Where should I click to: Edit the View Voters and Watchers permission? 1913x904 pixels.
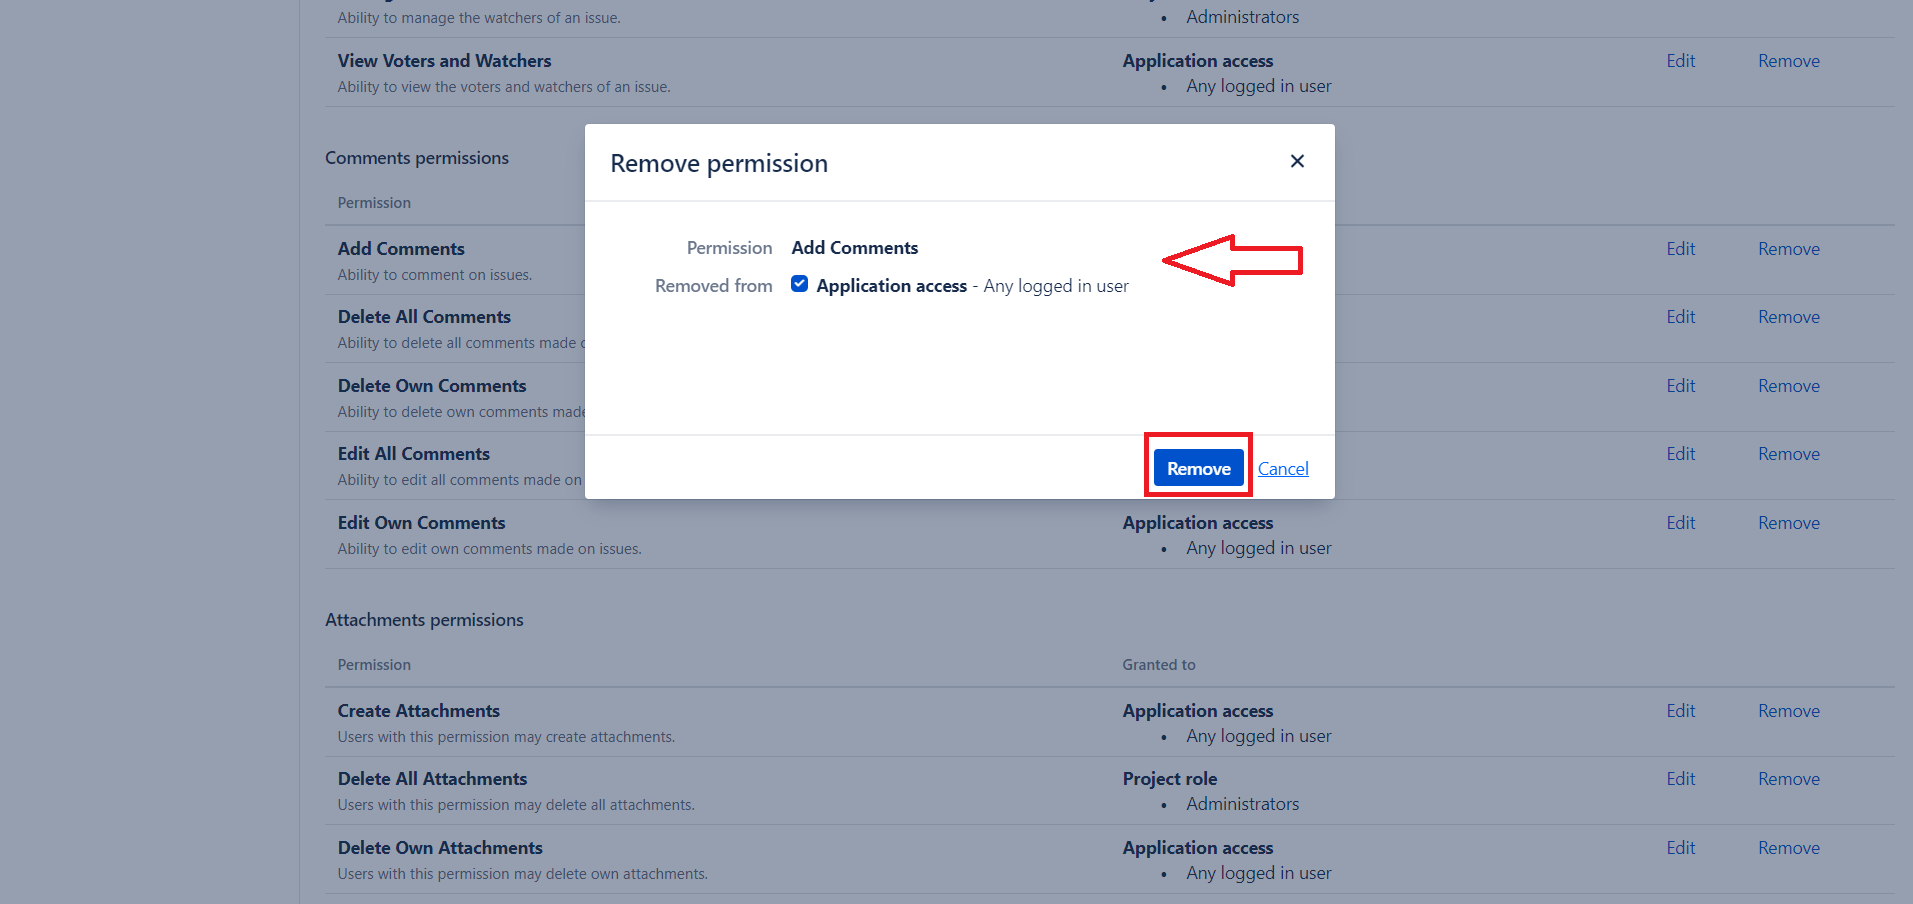1680,61
